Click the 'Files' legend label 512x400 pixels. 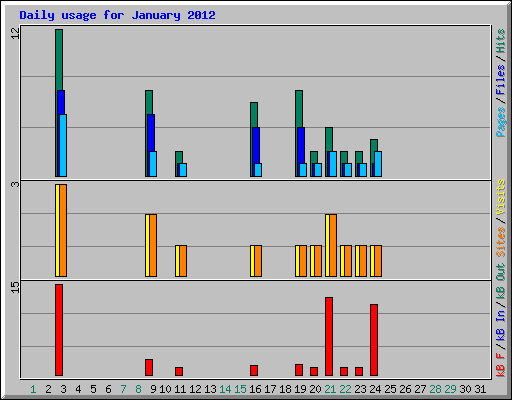500,80
